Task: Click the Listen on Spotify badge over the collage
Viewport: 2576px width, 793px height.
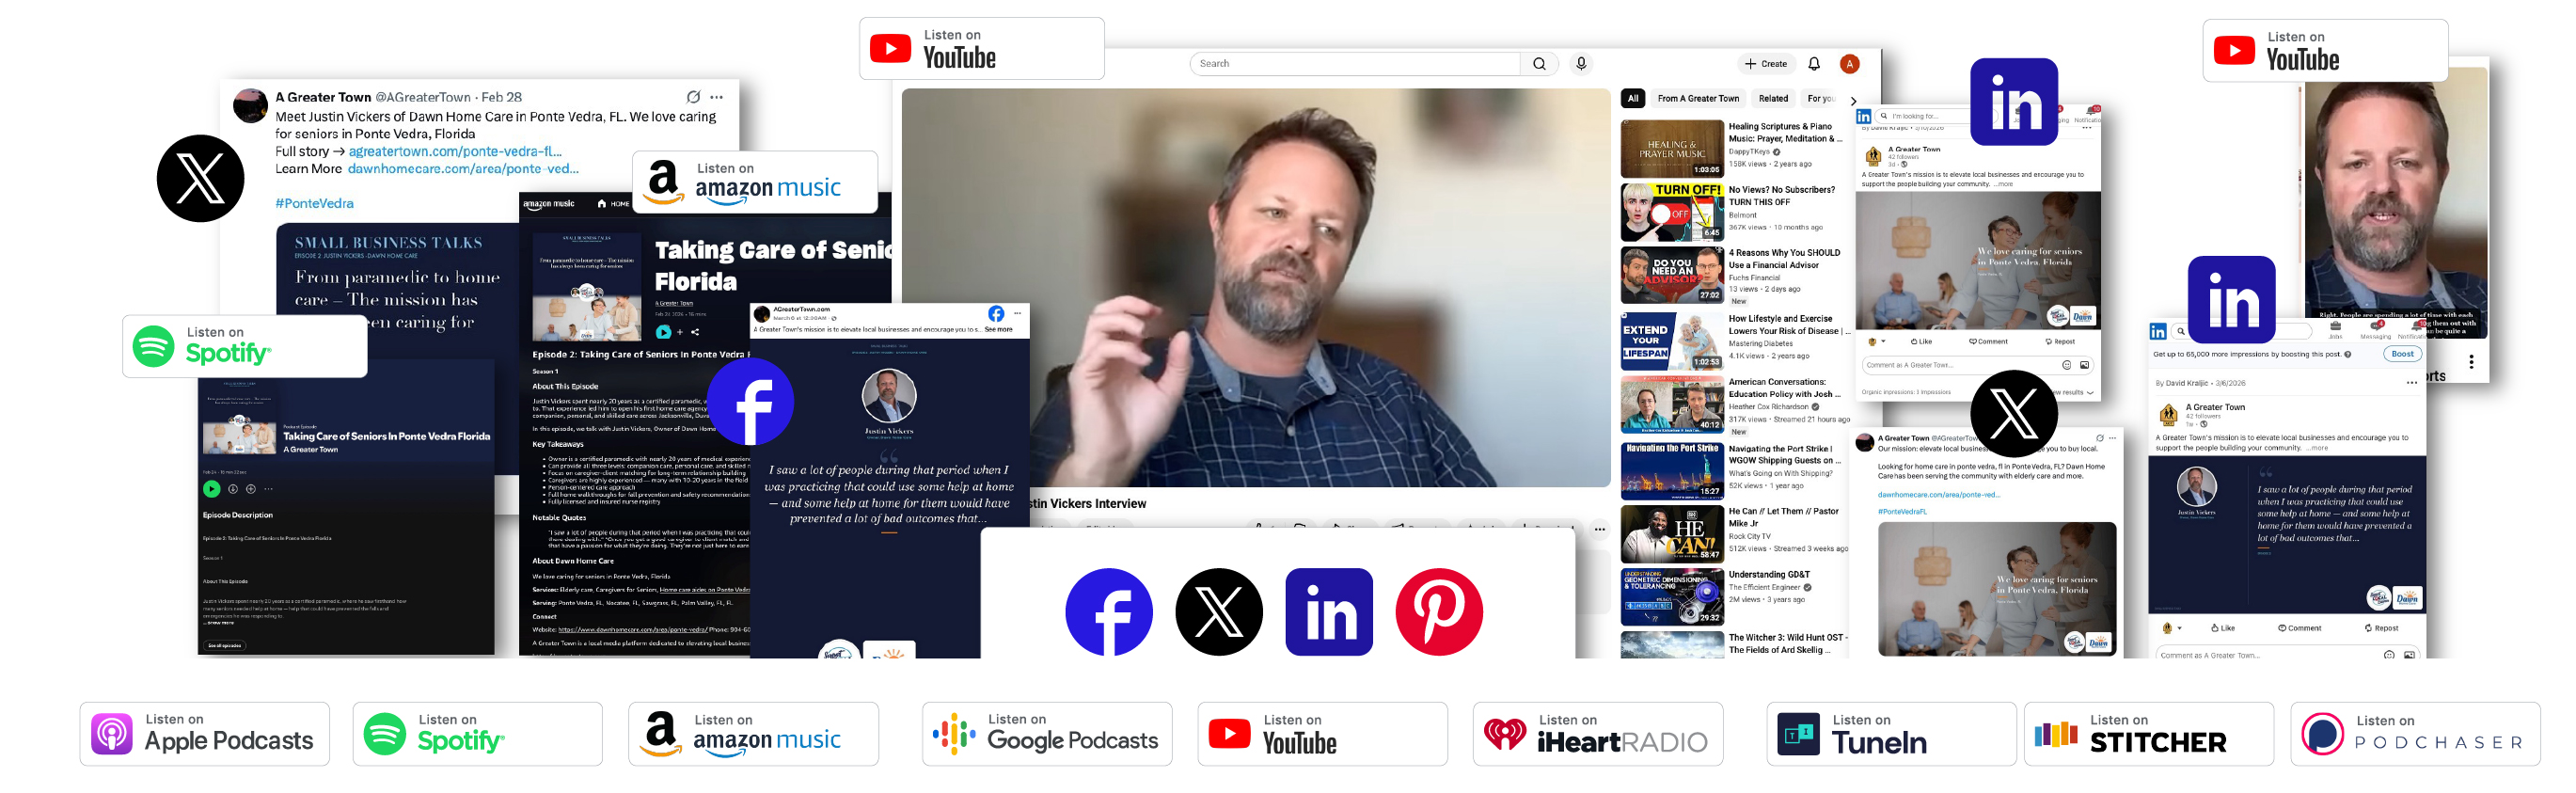Action: click(x=245, y=346)
